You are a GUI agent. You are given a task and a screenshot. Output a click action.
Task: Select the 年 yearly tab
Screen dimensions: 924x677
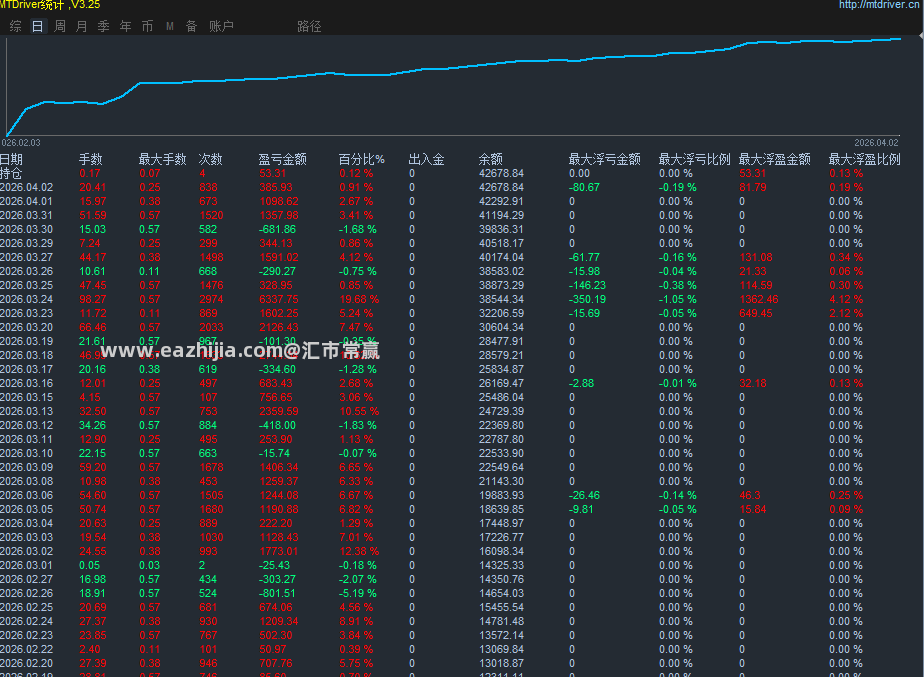coord(126,26)
